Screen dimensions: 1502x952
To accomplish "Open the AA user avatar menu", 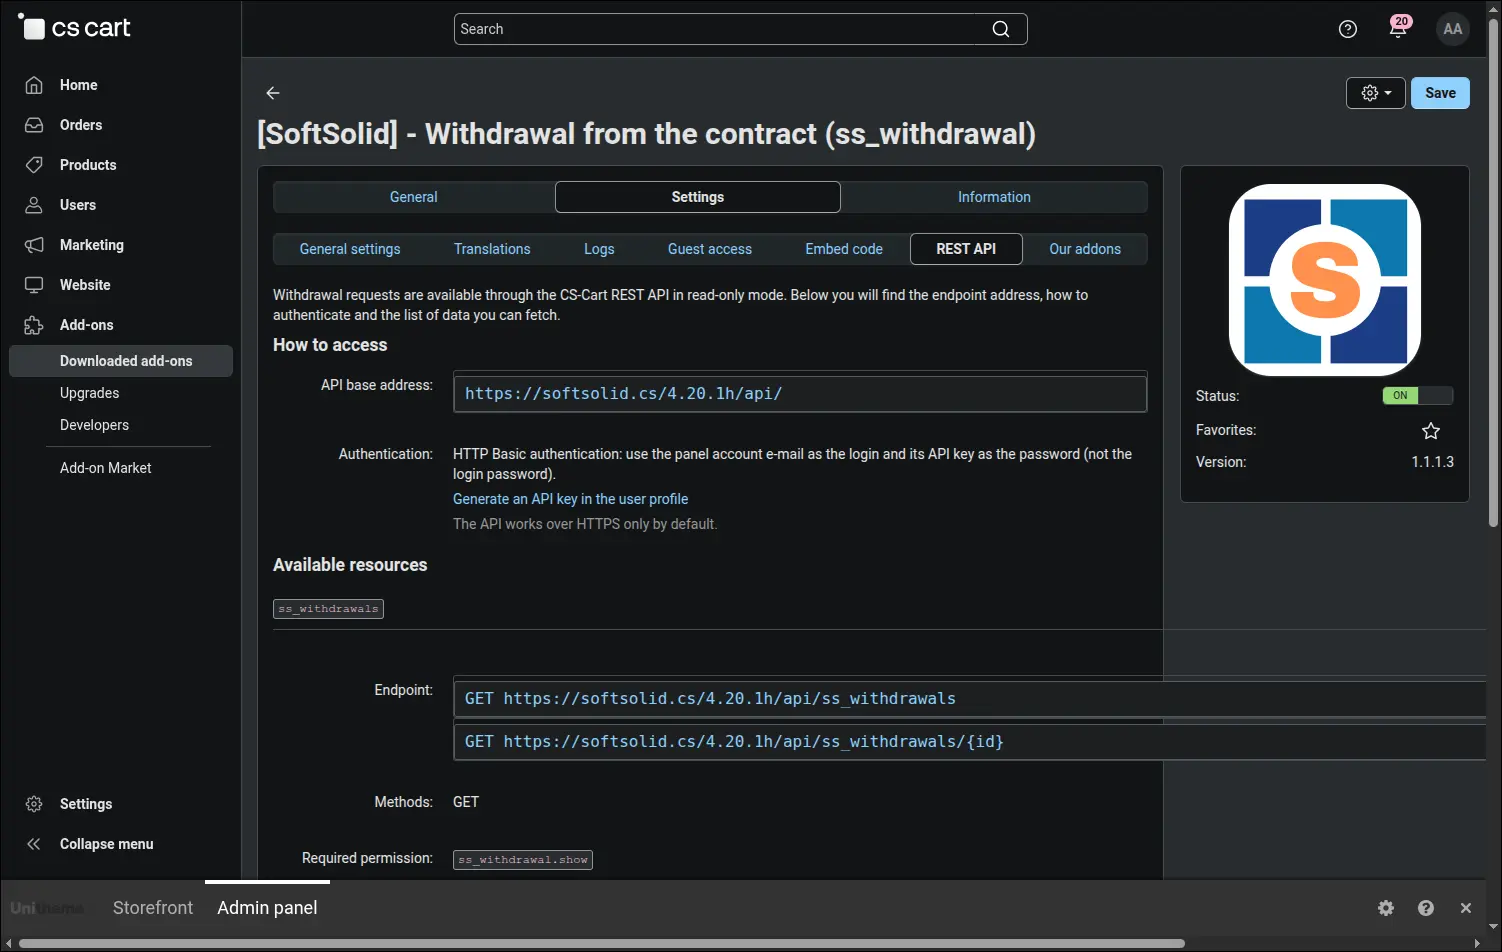I will click(x=1453, y=29).
